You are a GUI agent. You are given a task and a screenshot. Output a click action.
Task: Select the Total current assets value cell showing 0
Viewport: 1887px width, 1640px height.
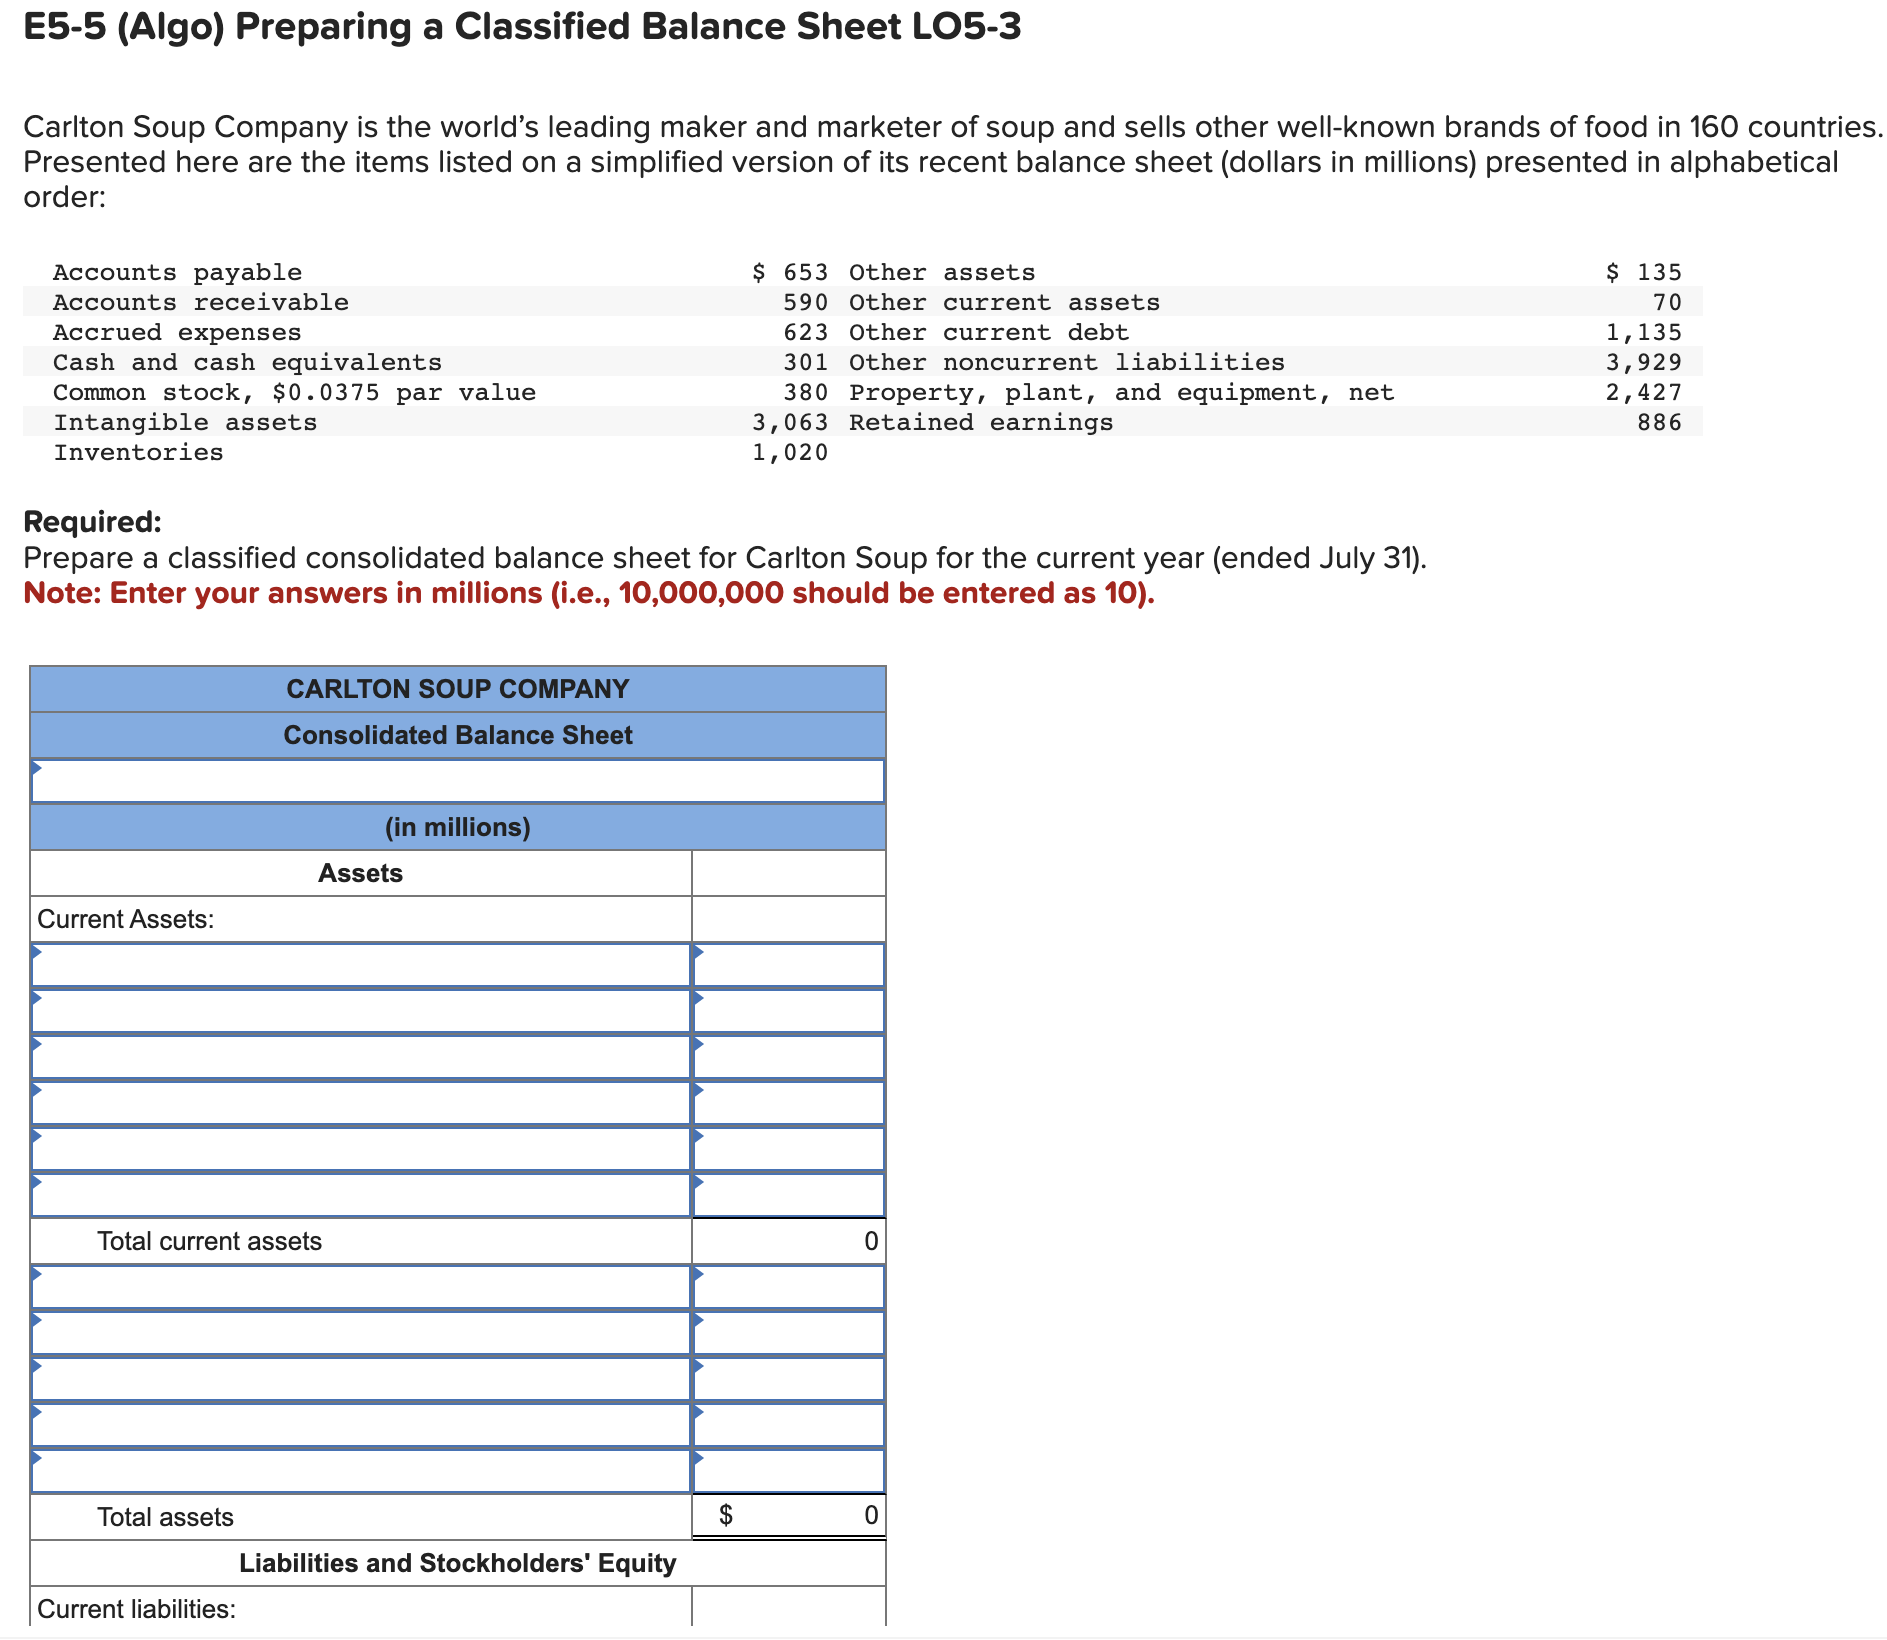(788, 1241)
